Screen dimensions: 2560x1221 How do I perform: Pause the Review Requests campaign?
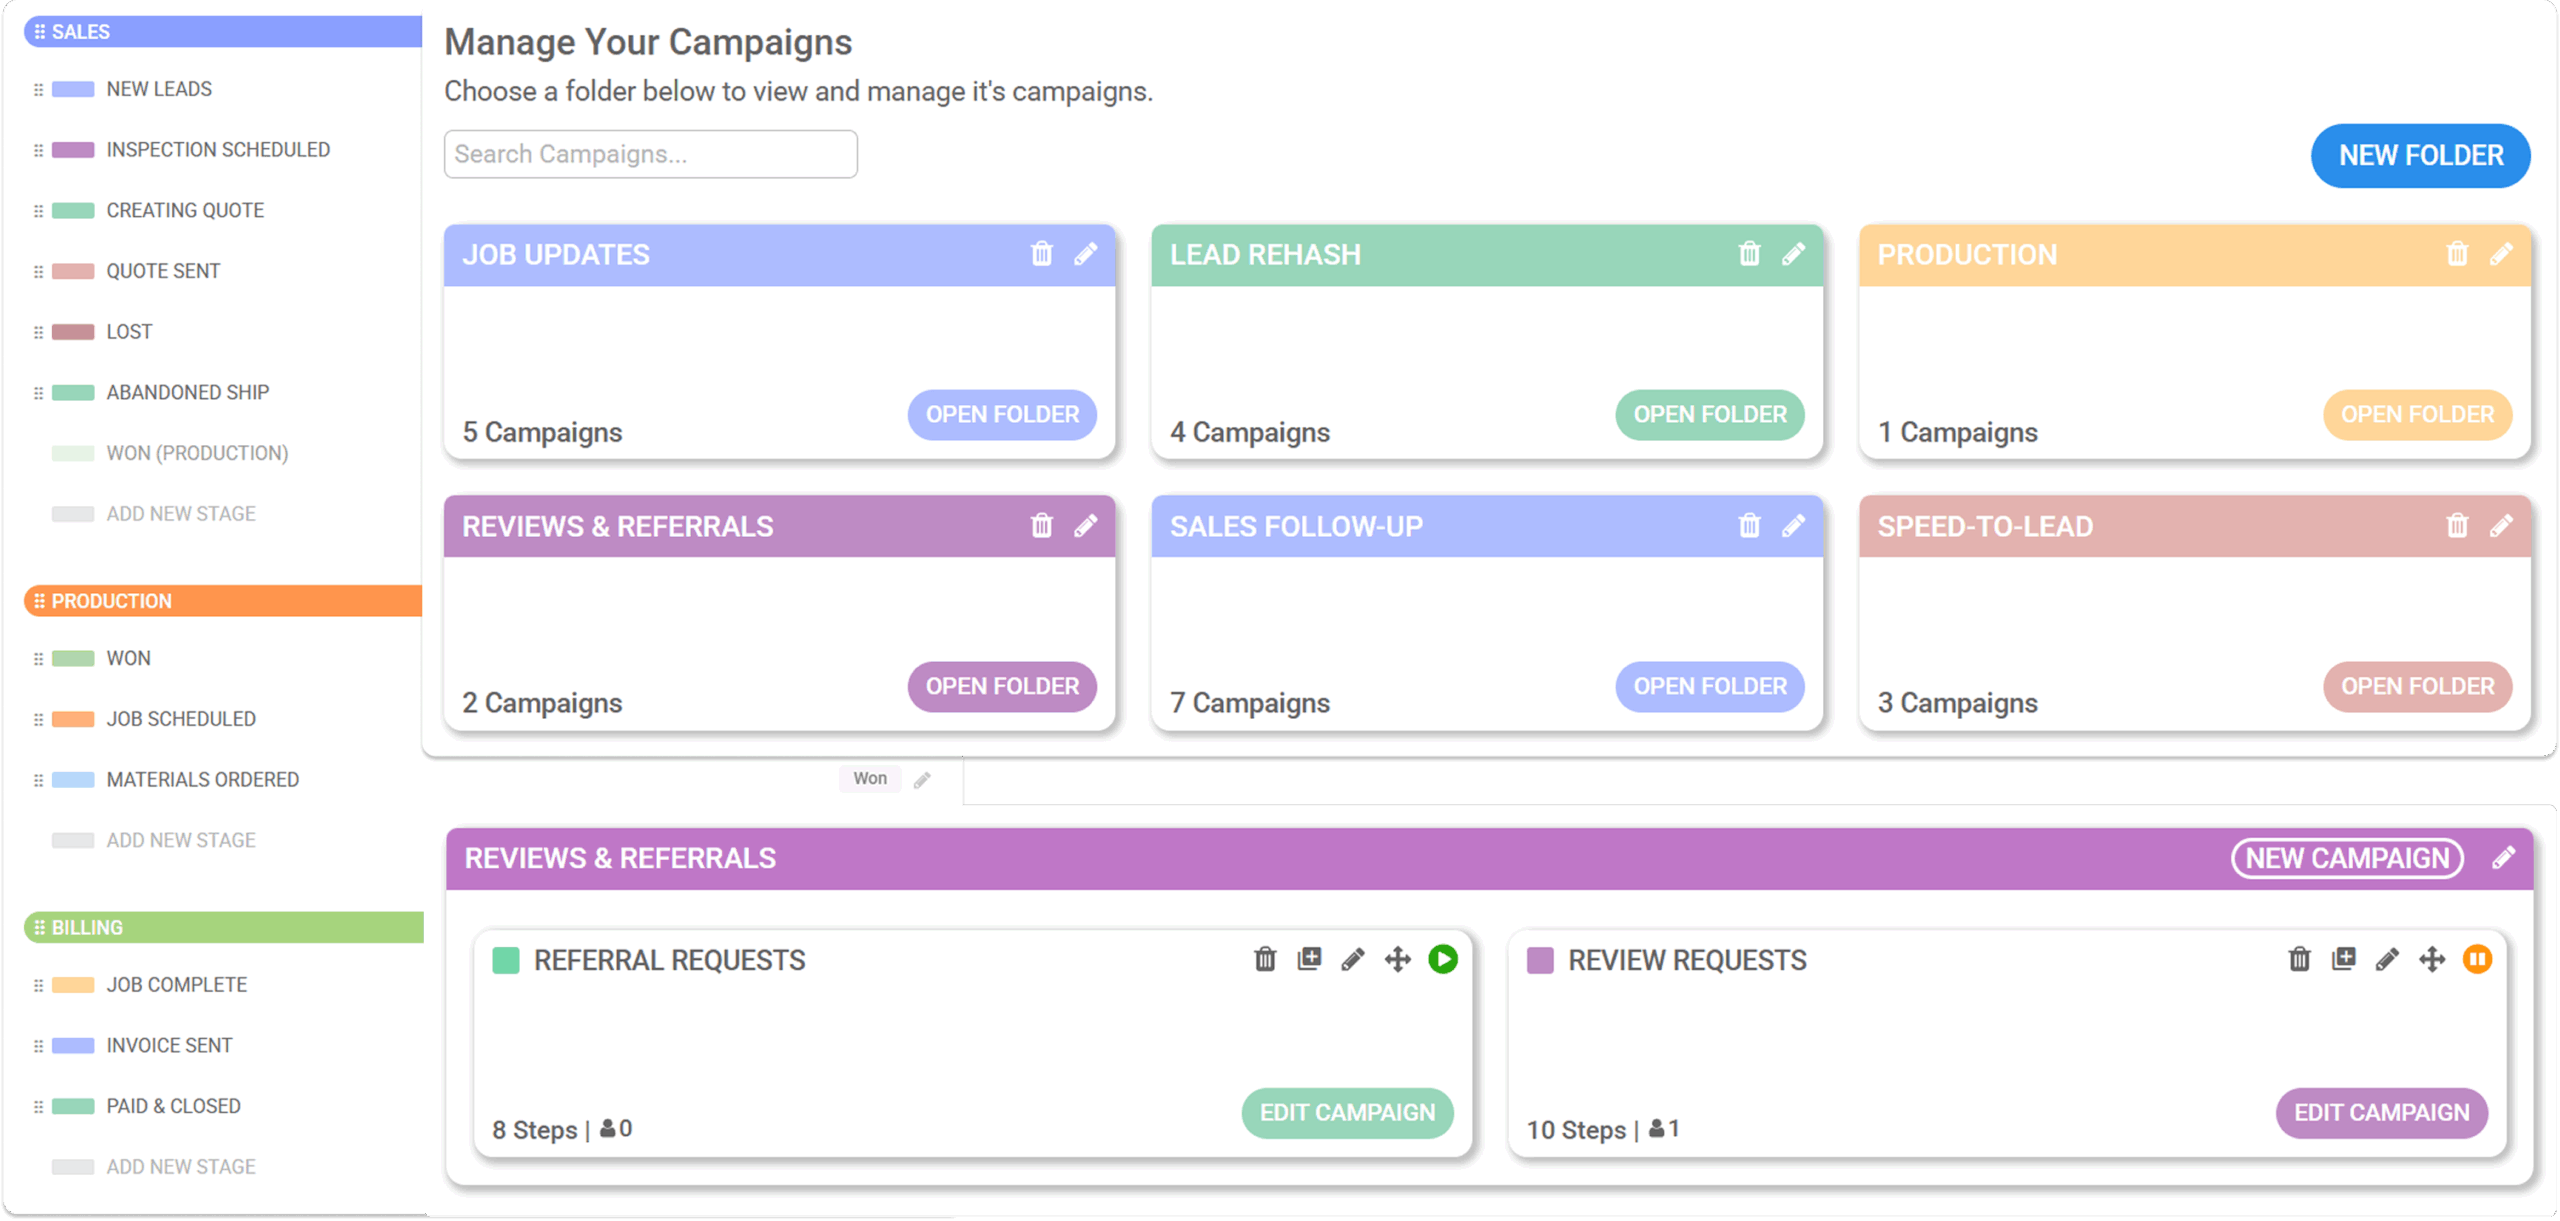2477,960
